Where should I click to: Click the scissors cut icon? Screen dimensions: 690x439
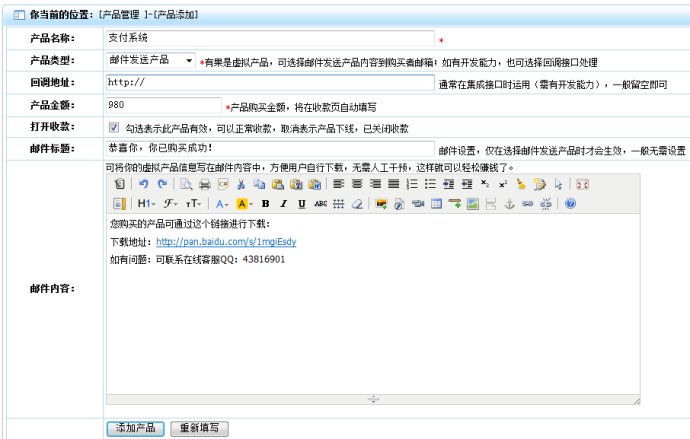click(241, 184)
